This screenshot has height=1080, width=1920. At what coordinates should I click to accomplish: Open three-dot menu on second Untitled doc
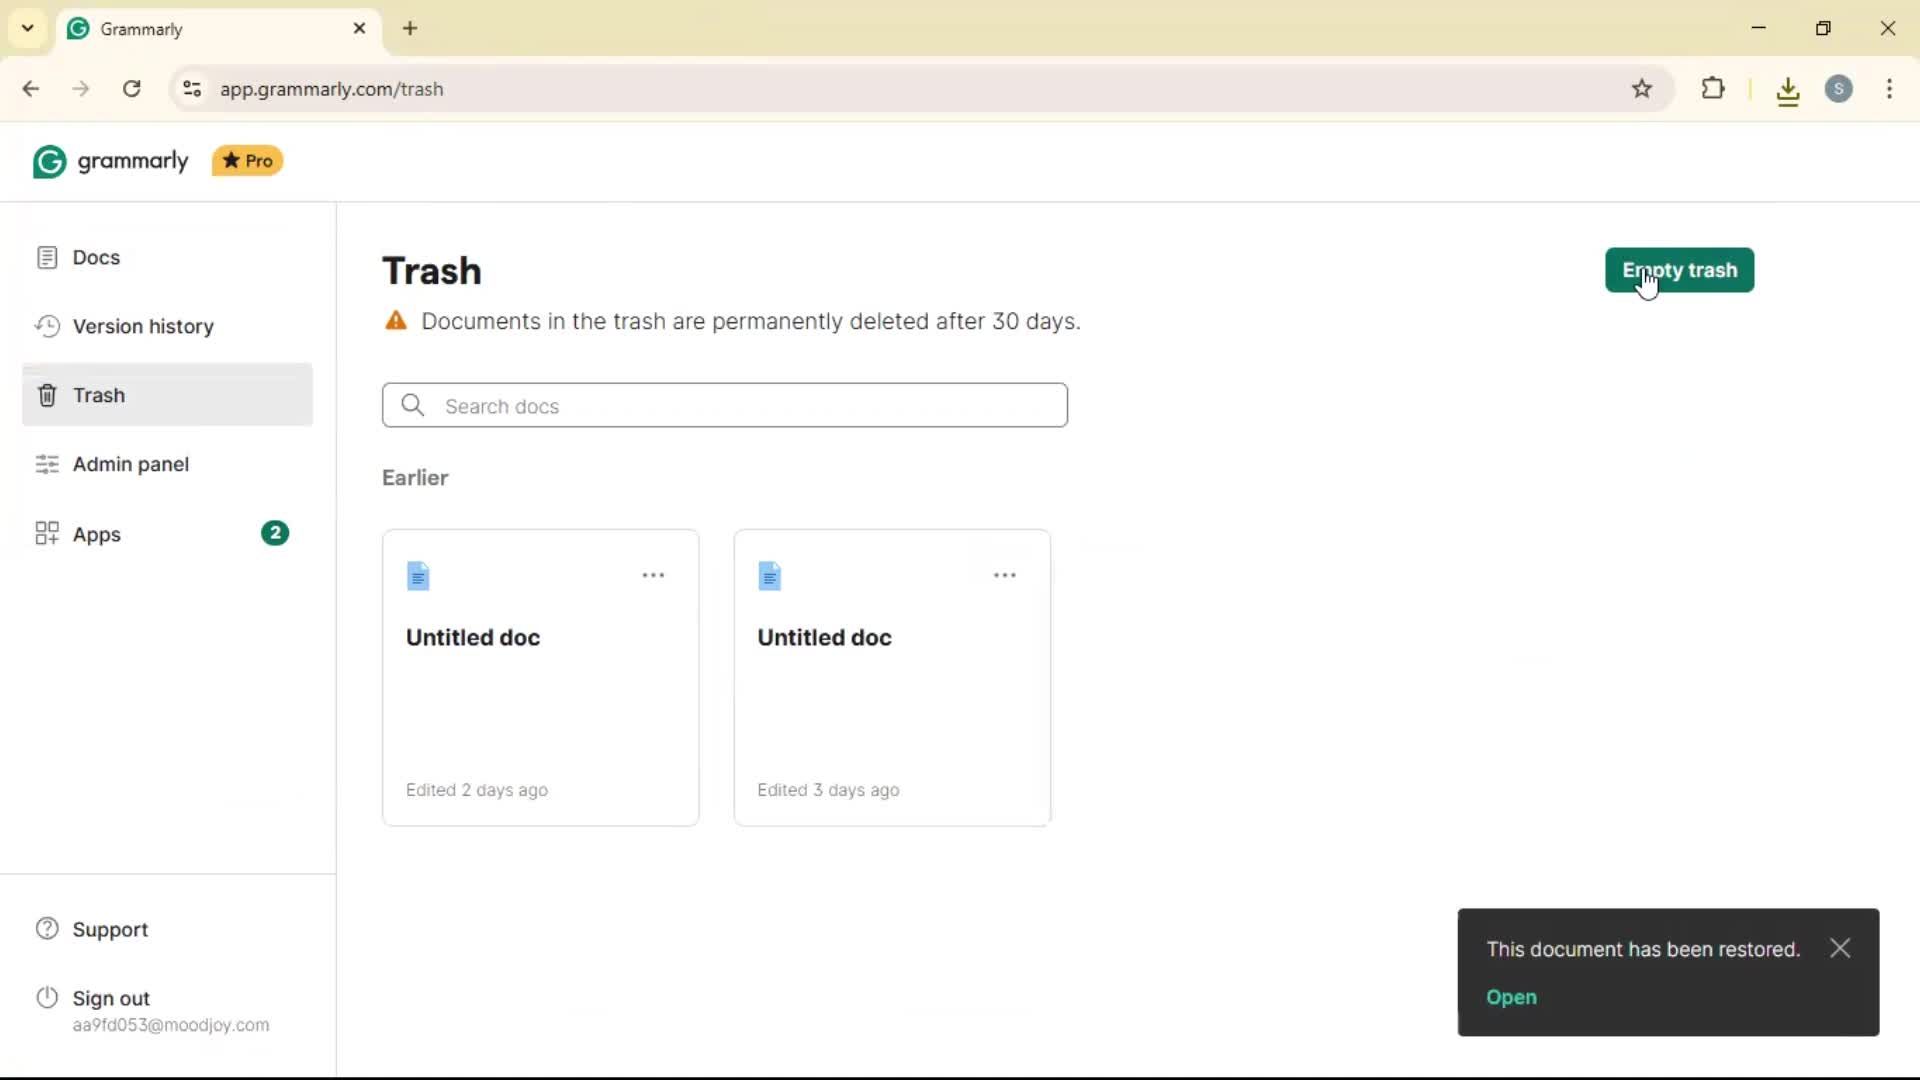point(1004,576)
